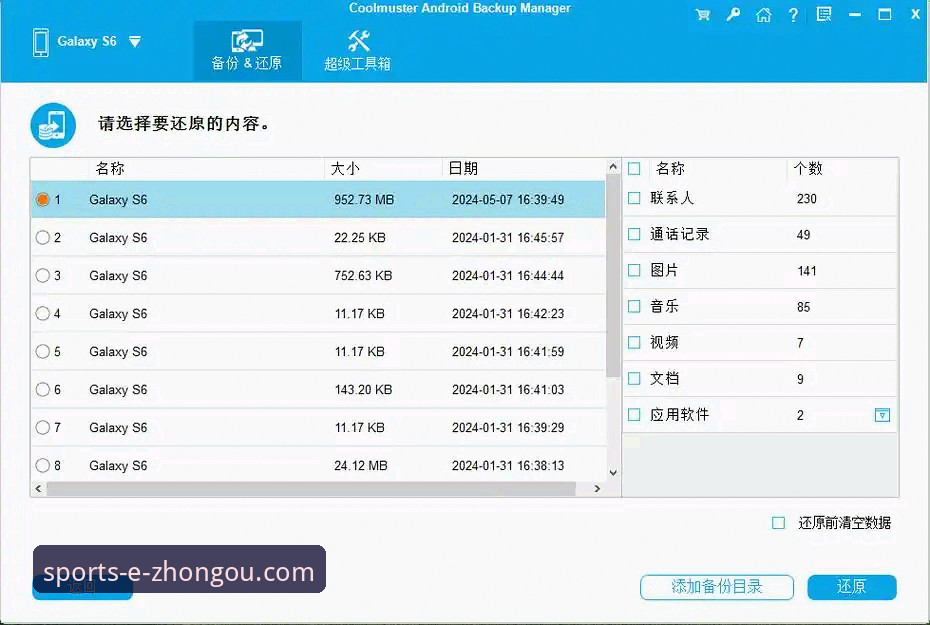Click the date 2024-01-31 16:41:03
The width and height of the screenshot is (930, 625).
tap(508, 390)
